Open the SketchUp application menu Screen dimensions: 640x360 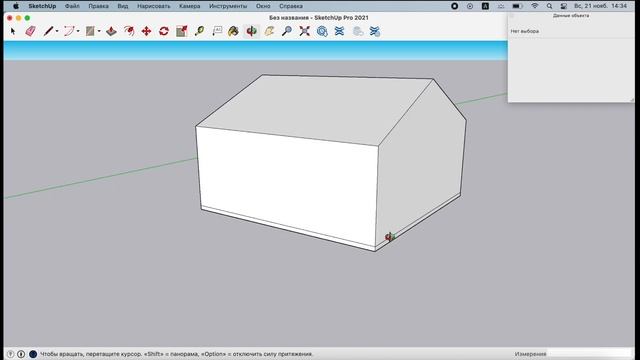click(42, 6)
